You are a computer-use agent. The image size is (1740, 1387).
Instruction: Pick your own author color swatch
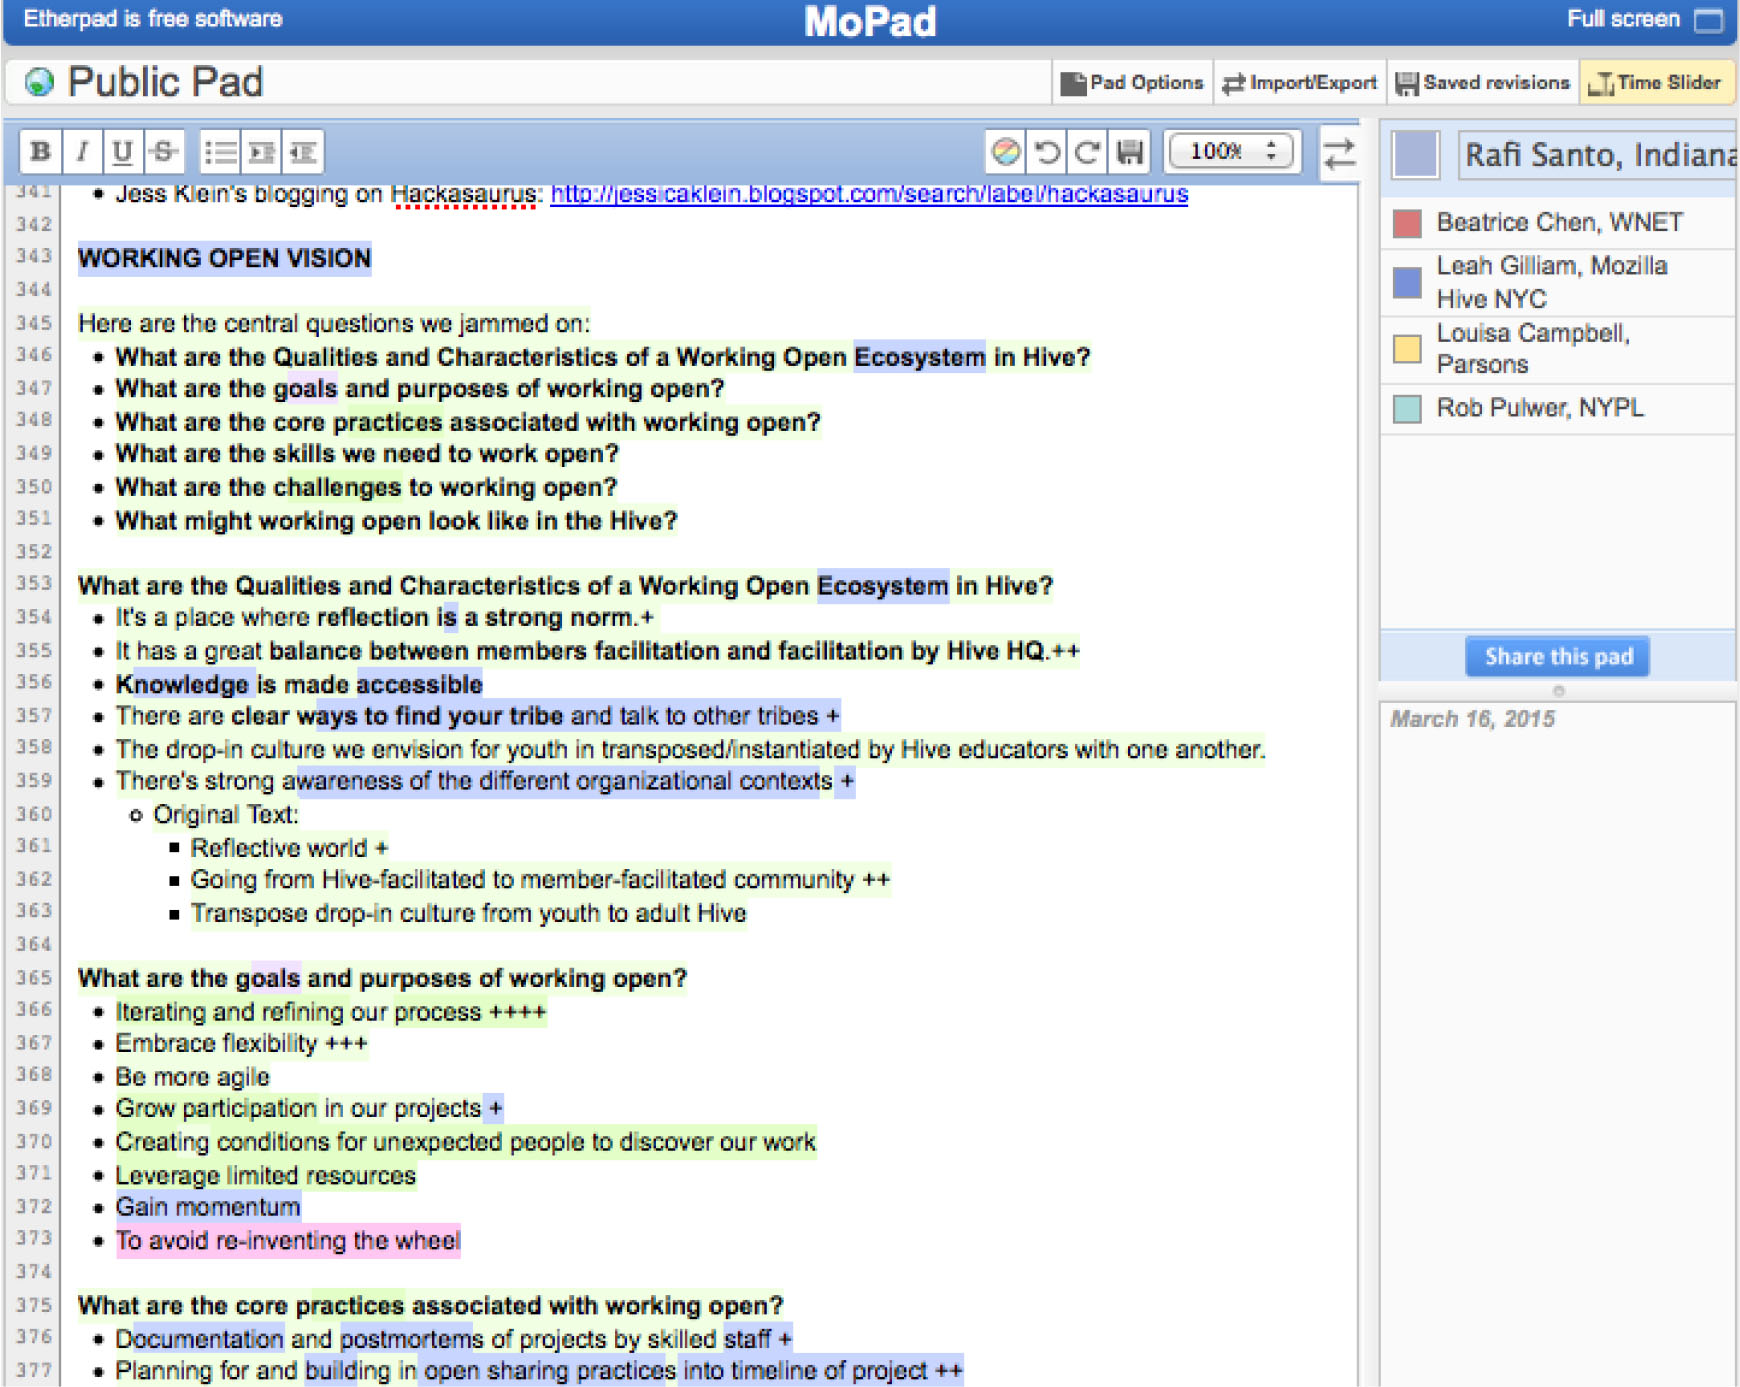pyautogui.click(x=1415, y=154)
